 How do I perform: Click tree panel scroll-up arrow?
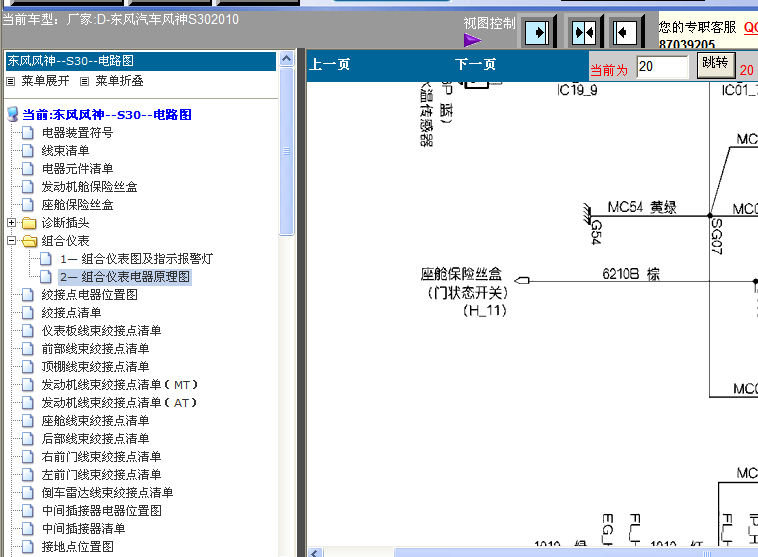286,59
